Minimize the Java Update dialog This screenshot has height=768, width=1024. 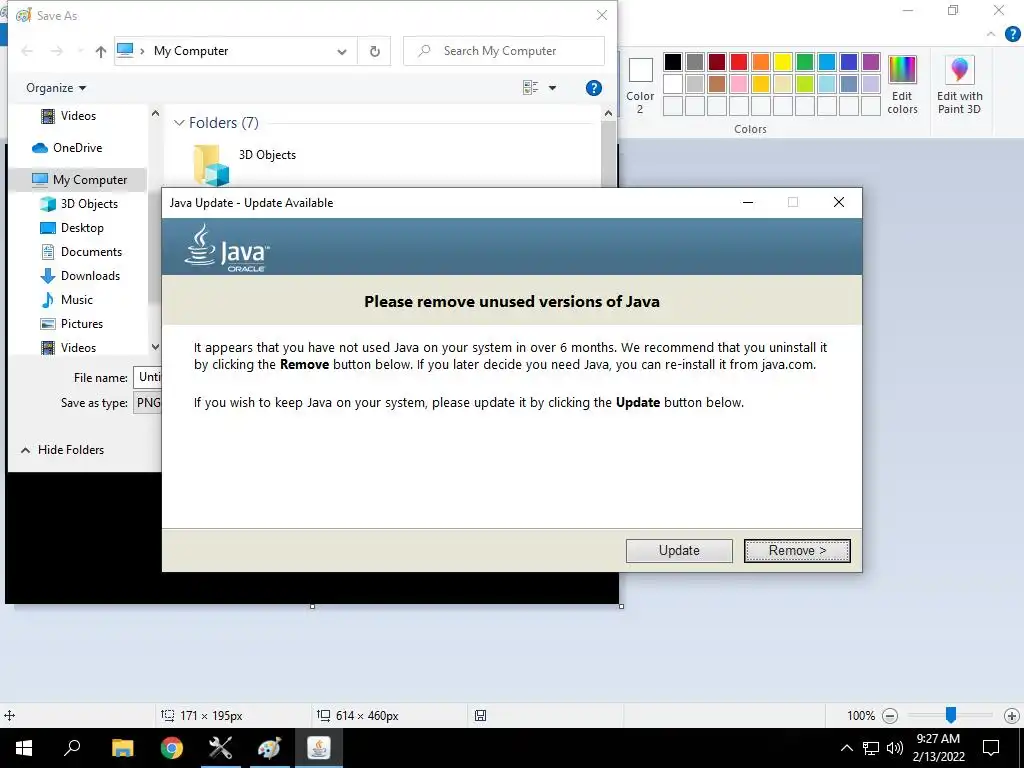point(748,202)
